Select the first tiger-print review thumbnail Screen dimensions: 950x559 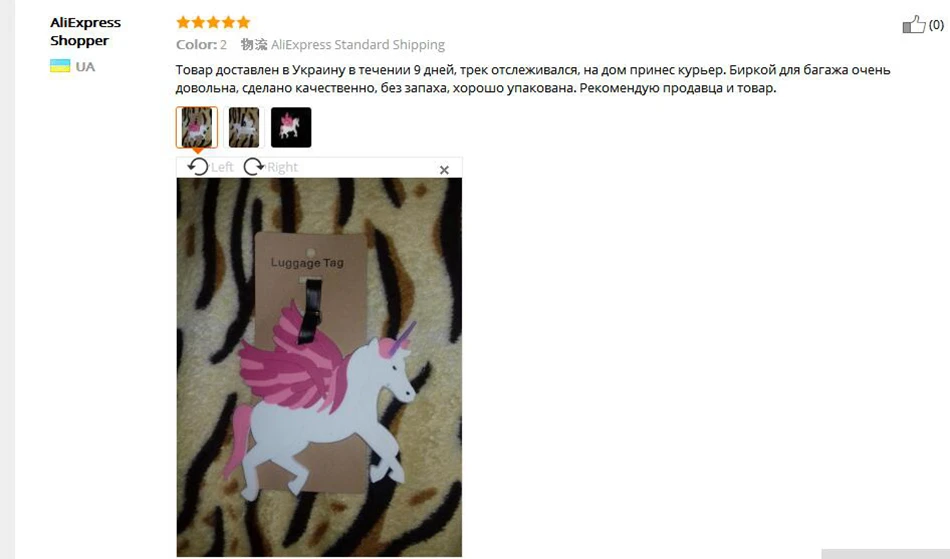[x=197, y=127]
